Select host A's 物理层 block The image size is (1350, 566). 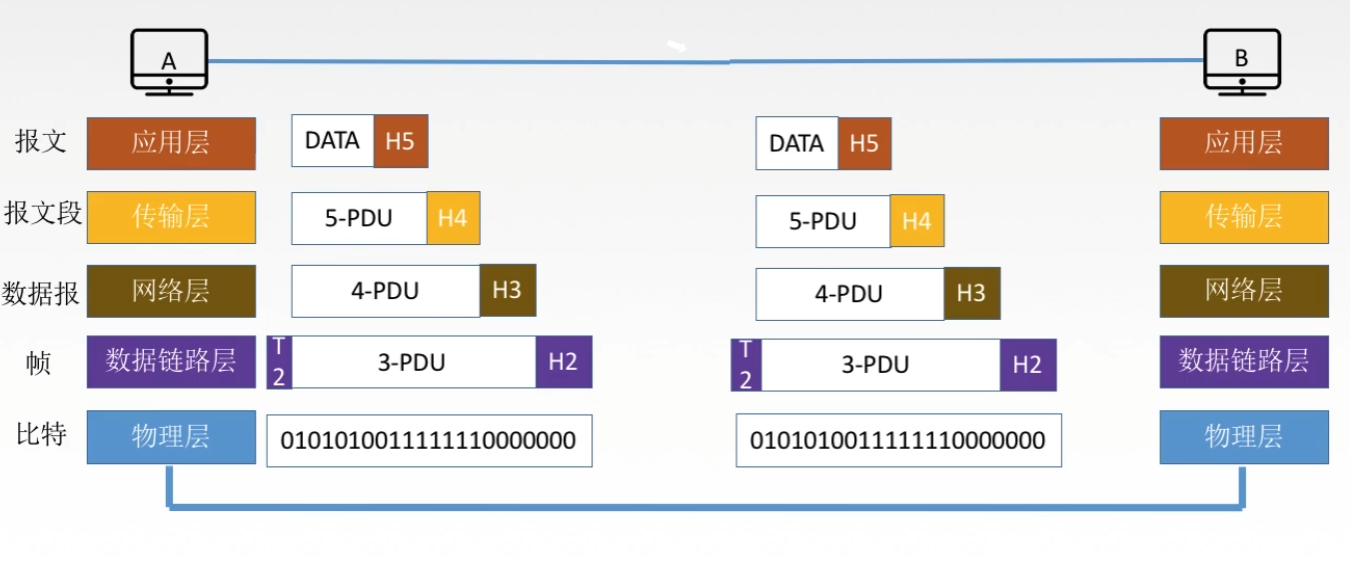(171, 437)
